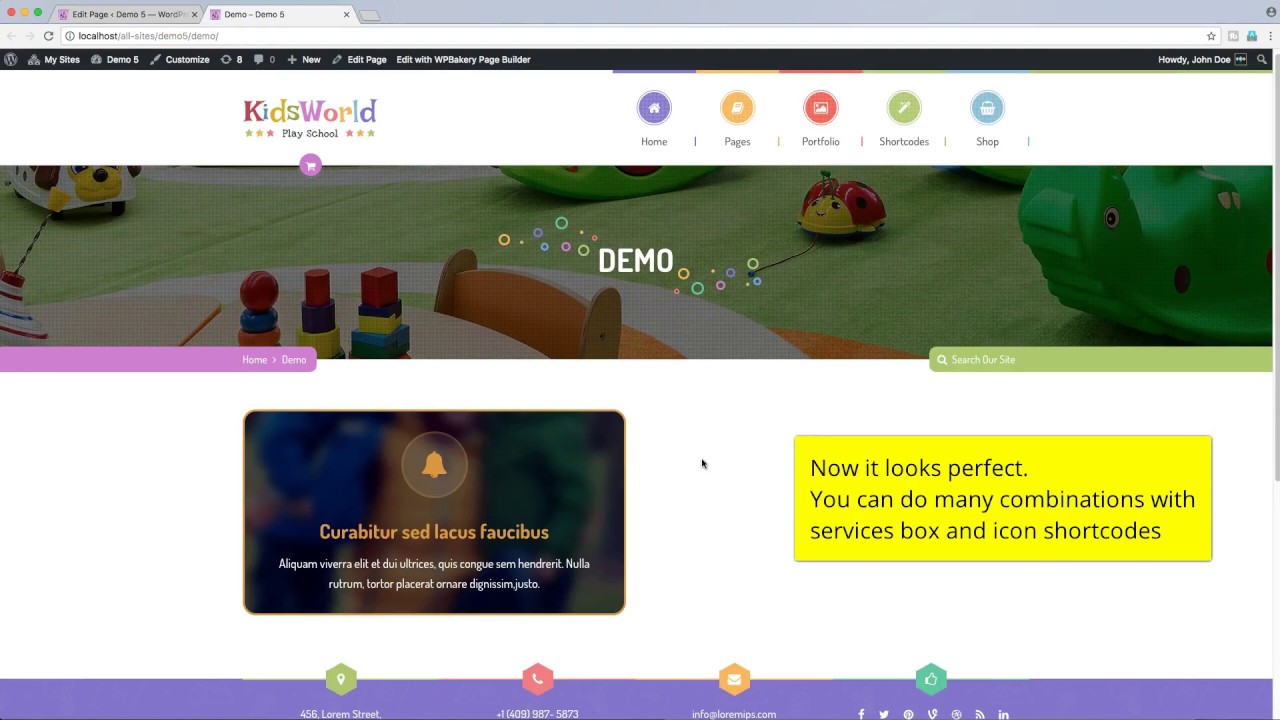Open the Vine footer icon
Screen dimensions: 1280x720
click(932, 714)
